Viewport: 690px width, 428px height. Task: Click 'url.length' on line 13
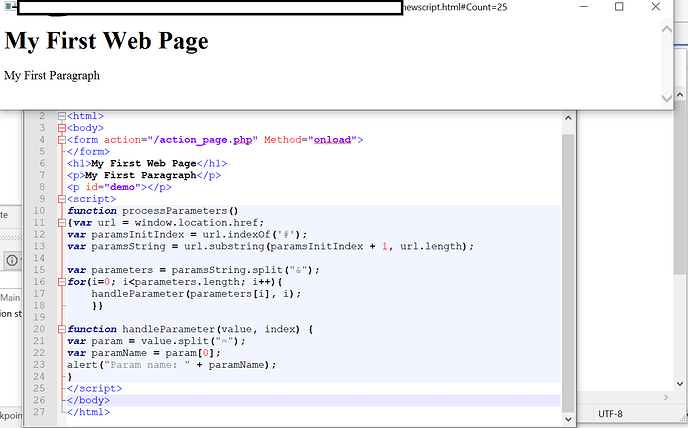(x=433, y=247)
